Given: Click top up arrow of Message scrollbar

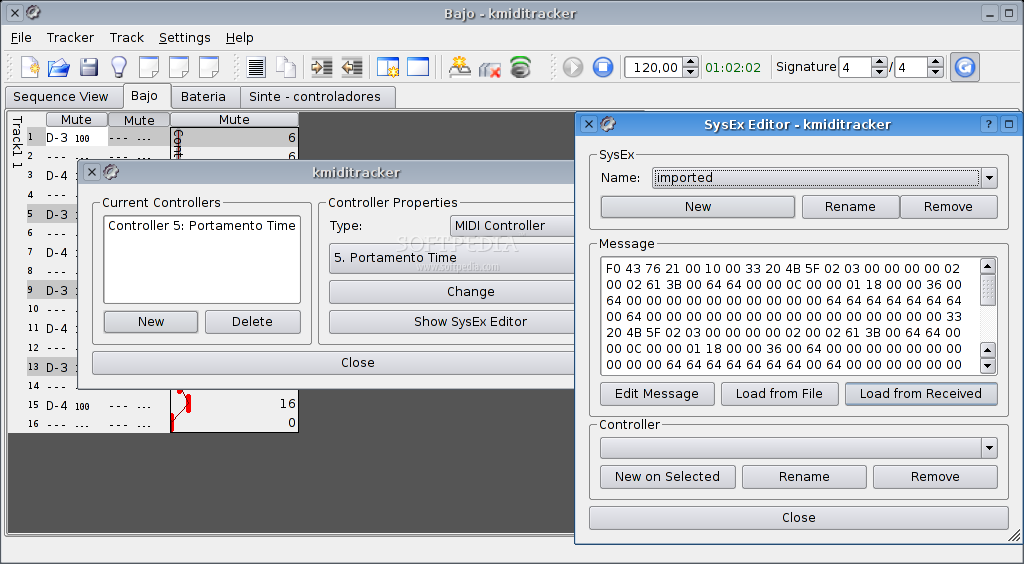Looking at the screenshot, I should 988,266.
